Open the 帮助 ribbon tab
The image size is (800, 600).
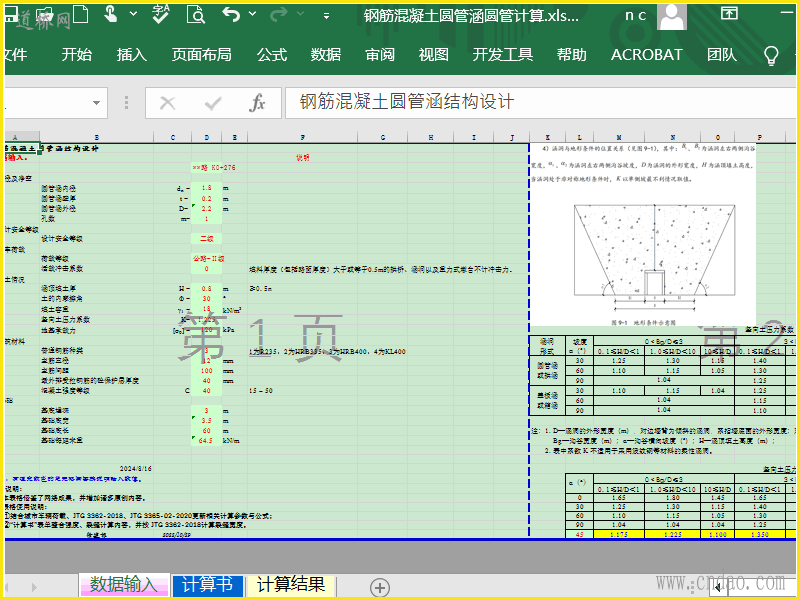tap(572, 55)
